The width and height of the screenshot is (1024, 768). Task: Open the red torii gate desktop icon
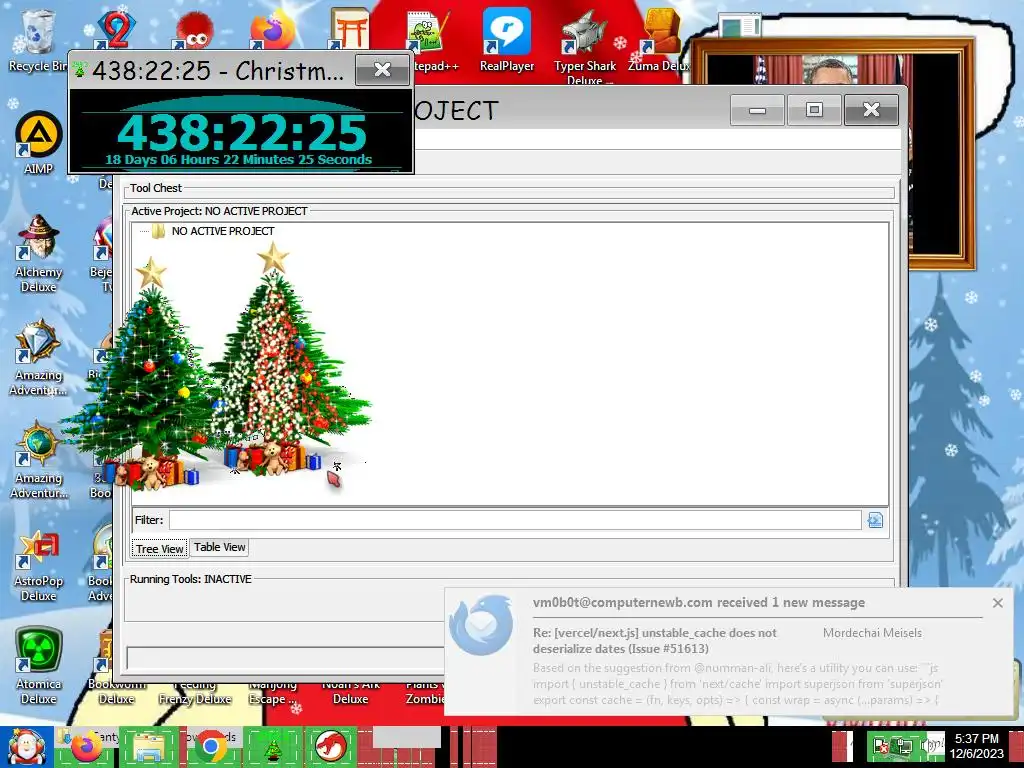point(349,29)
